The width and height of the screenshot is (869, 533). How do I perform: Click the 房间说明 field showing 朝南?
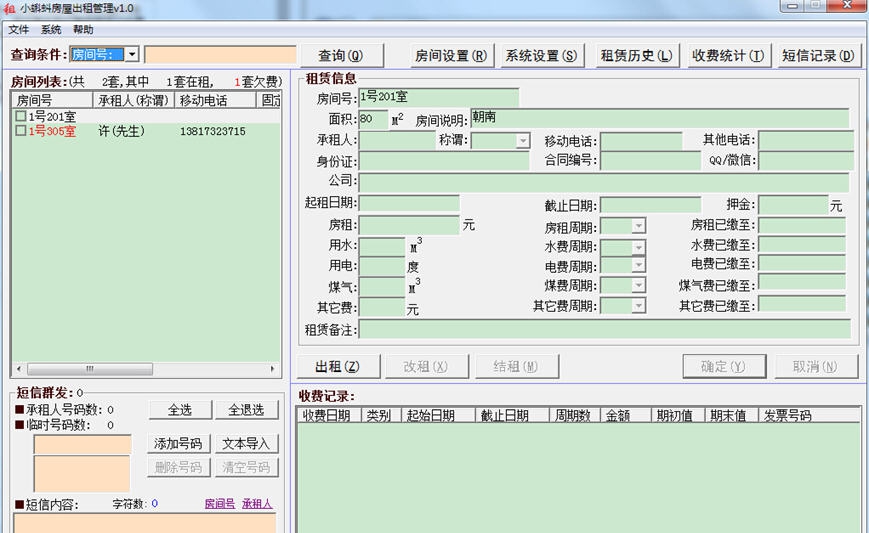(660, 117)
